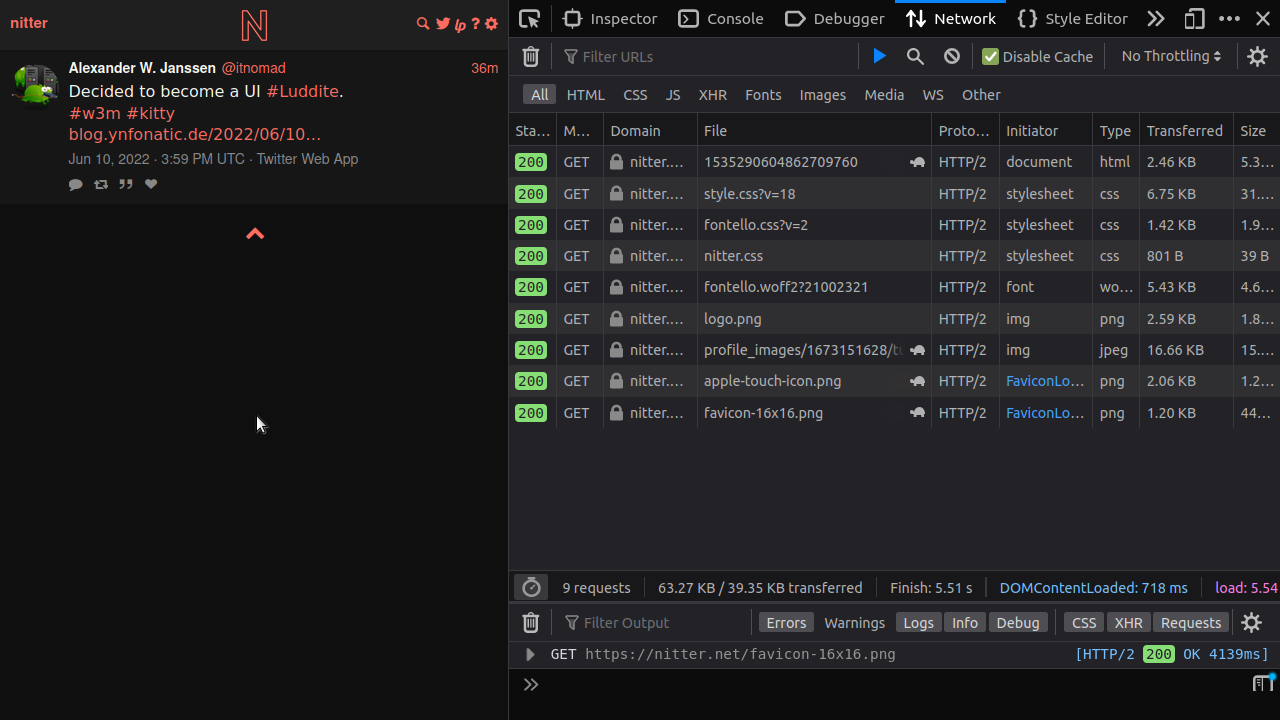Toggle the Debug console filter
This screenshot has width=1280, height=720.
pos(1018,623)
